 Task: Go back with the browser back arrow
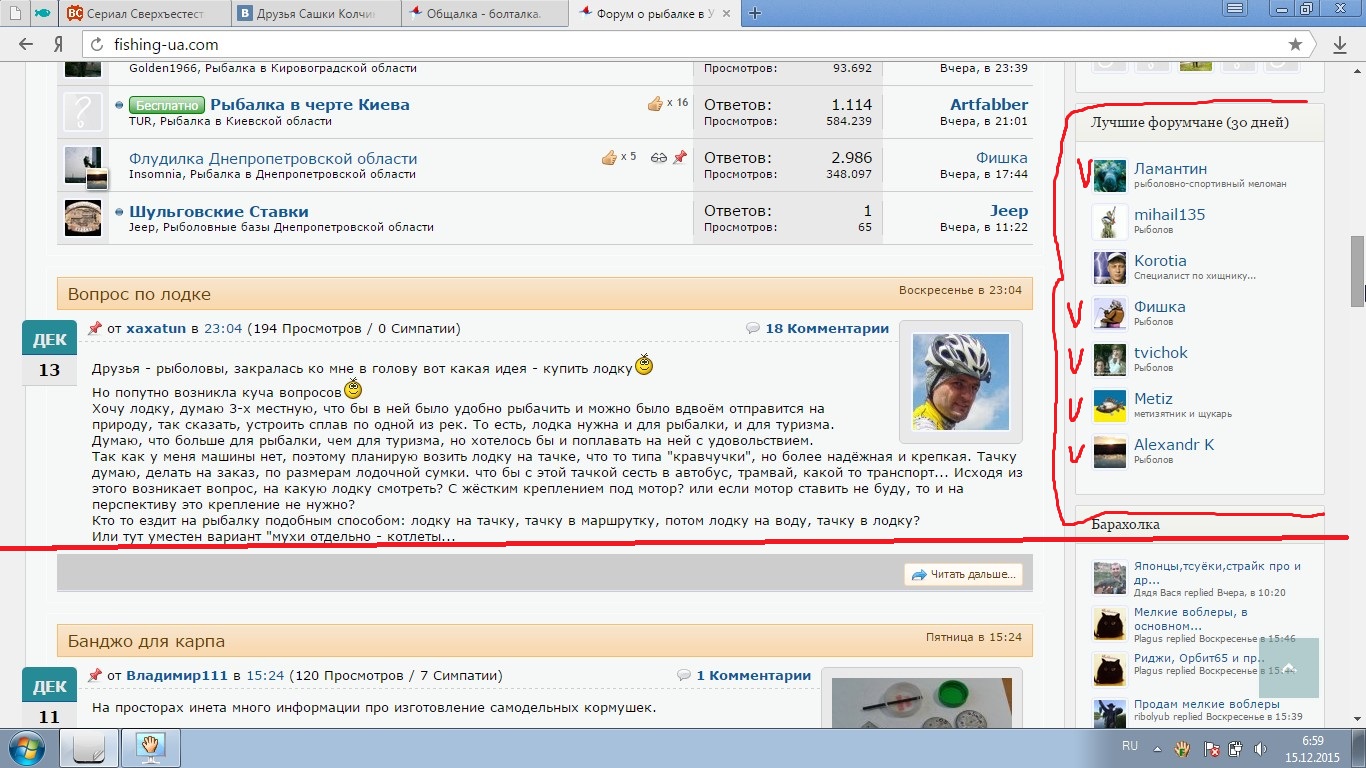point(27,45)
